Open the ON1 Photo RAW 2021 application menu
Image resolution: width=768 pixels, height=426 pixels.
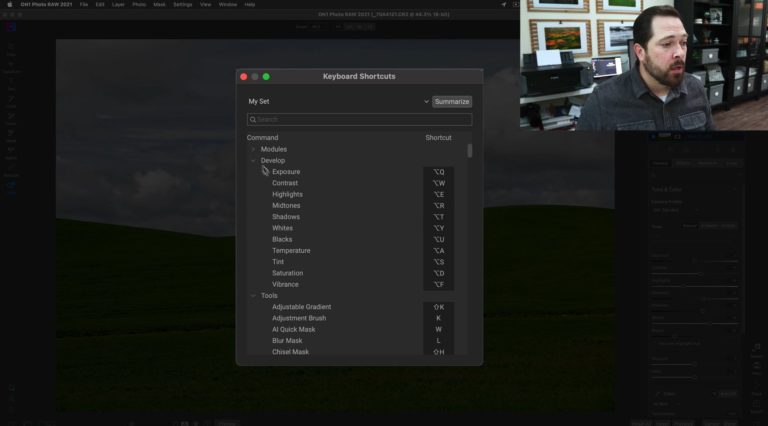[46, 4]
